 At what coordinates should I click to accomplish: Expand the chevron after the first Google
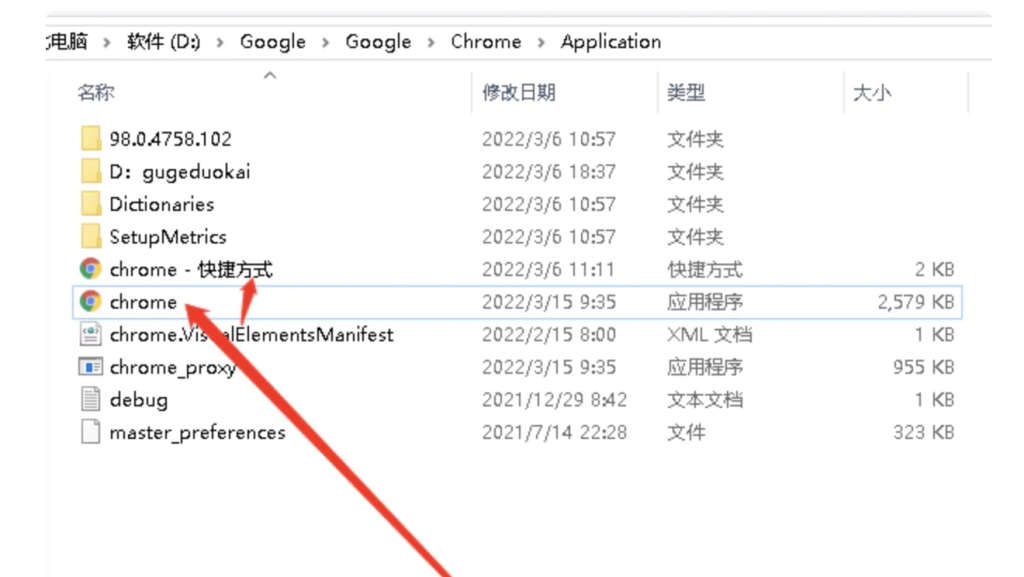point(325,42)
